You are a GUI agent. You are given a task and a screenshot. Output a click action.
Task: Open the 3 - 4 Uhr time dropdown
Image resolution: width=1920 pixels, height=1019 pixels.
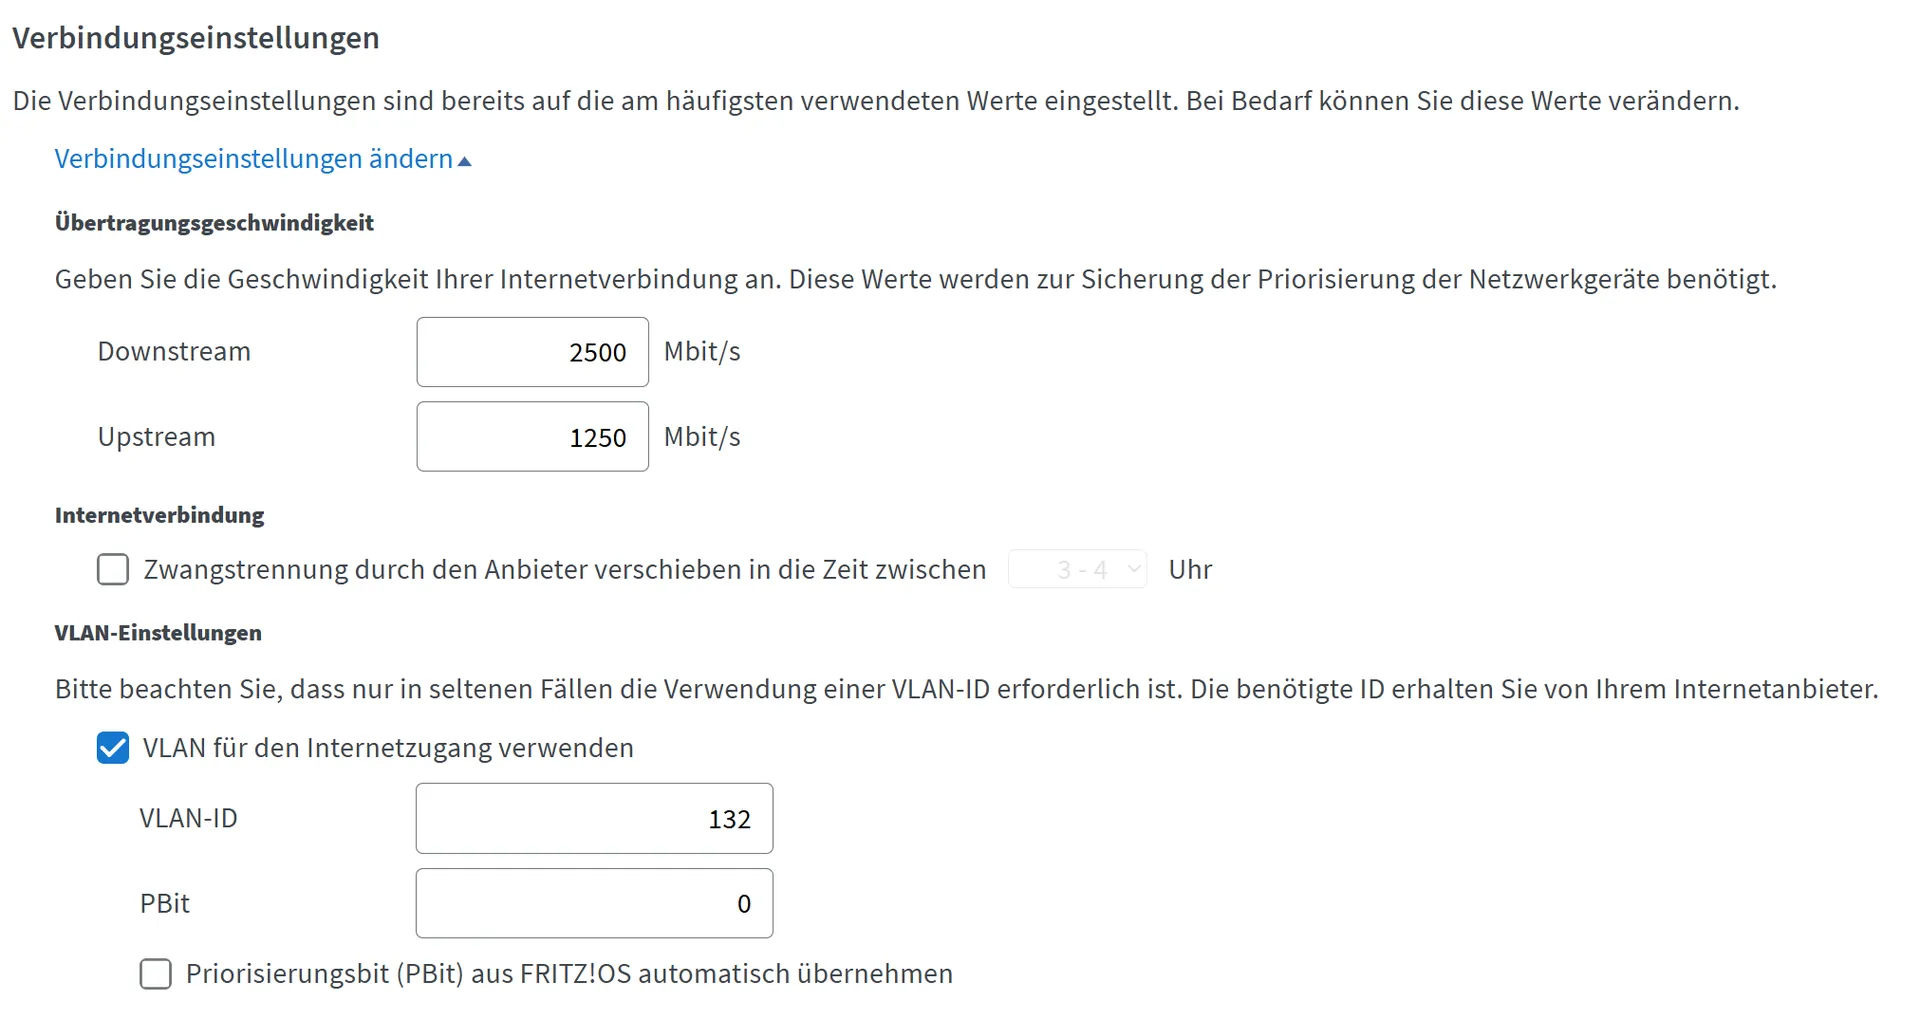point(1078,569)
